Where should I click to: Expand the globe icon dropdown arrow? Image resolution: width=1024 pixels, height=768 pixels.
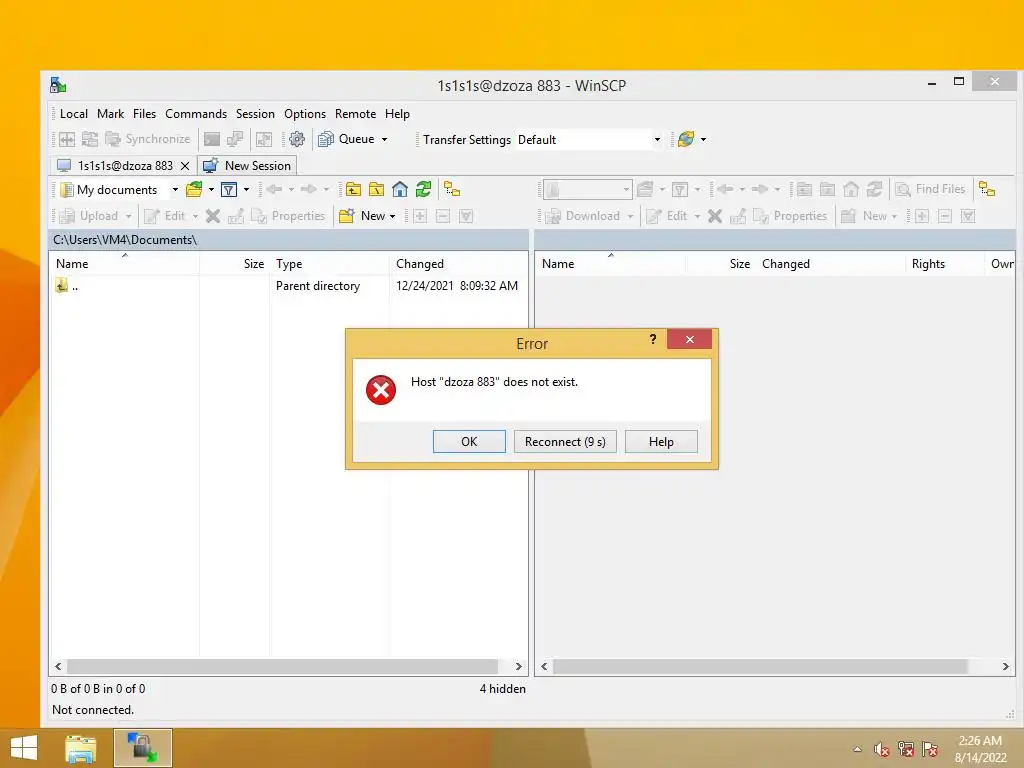click(703, 139)
